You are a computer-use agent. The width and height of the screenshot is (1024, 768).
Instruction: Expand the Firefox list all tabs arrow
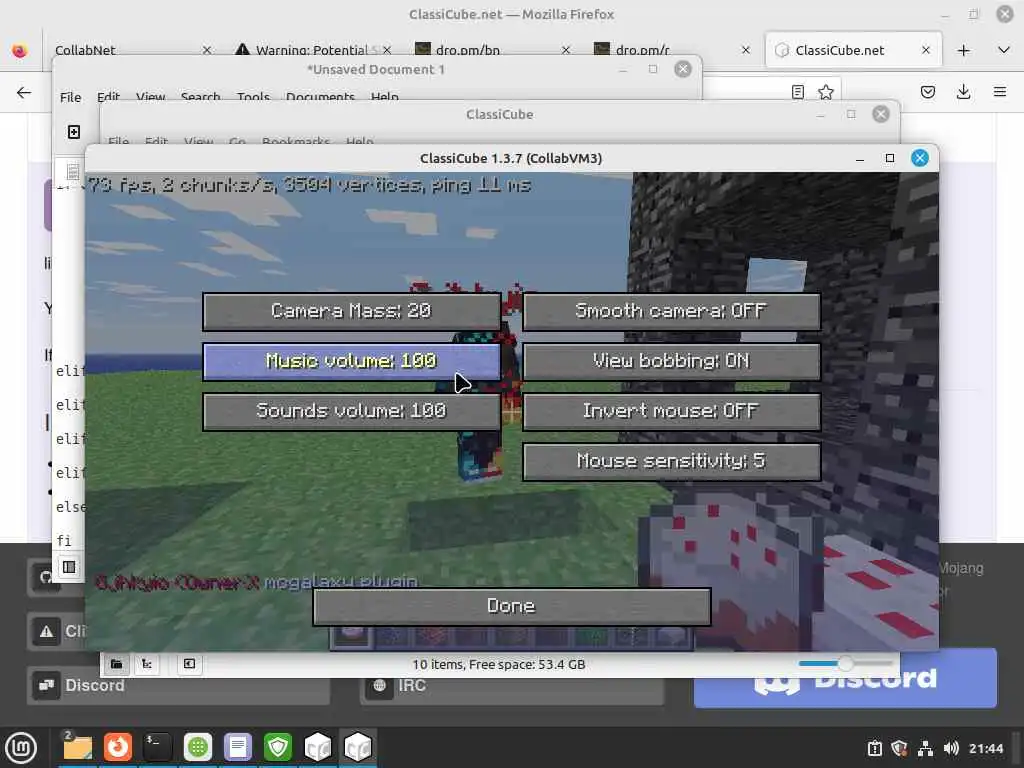coord(1004,50)
